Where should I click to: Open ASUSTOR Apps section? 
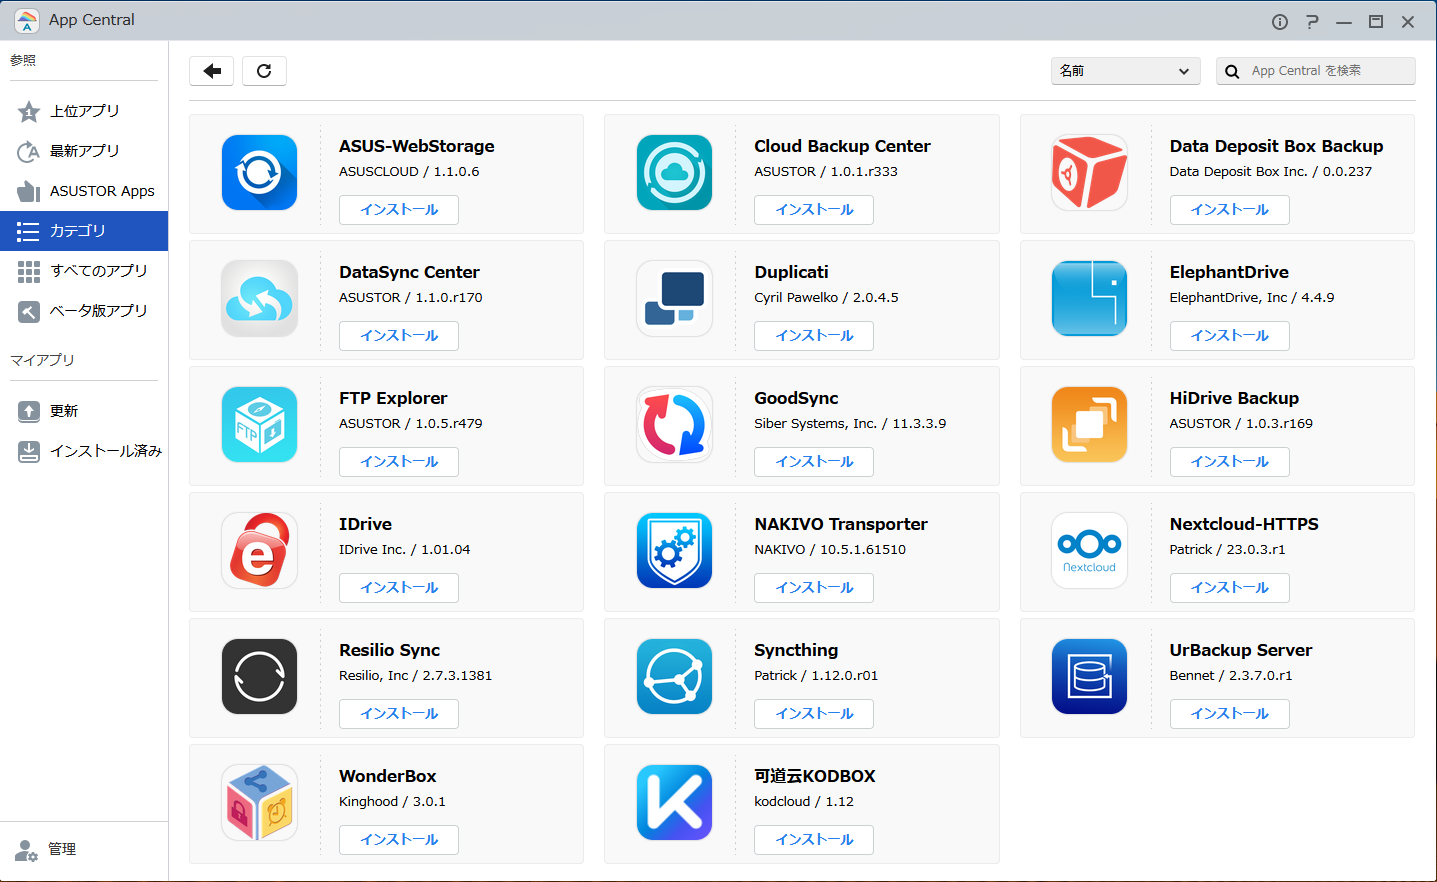pos(84,191)
